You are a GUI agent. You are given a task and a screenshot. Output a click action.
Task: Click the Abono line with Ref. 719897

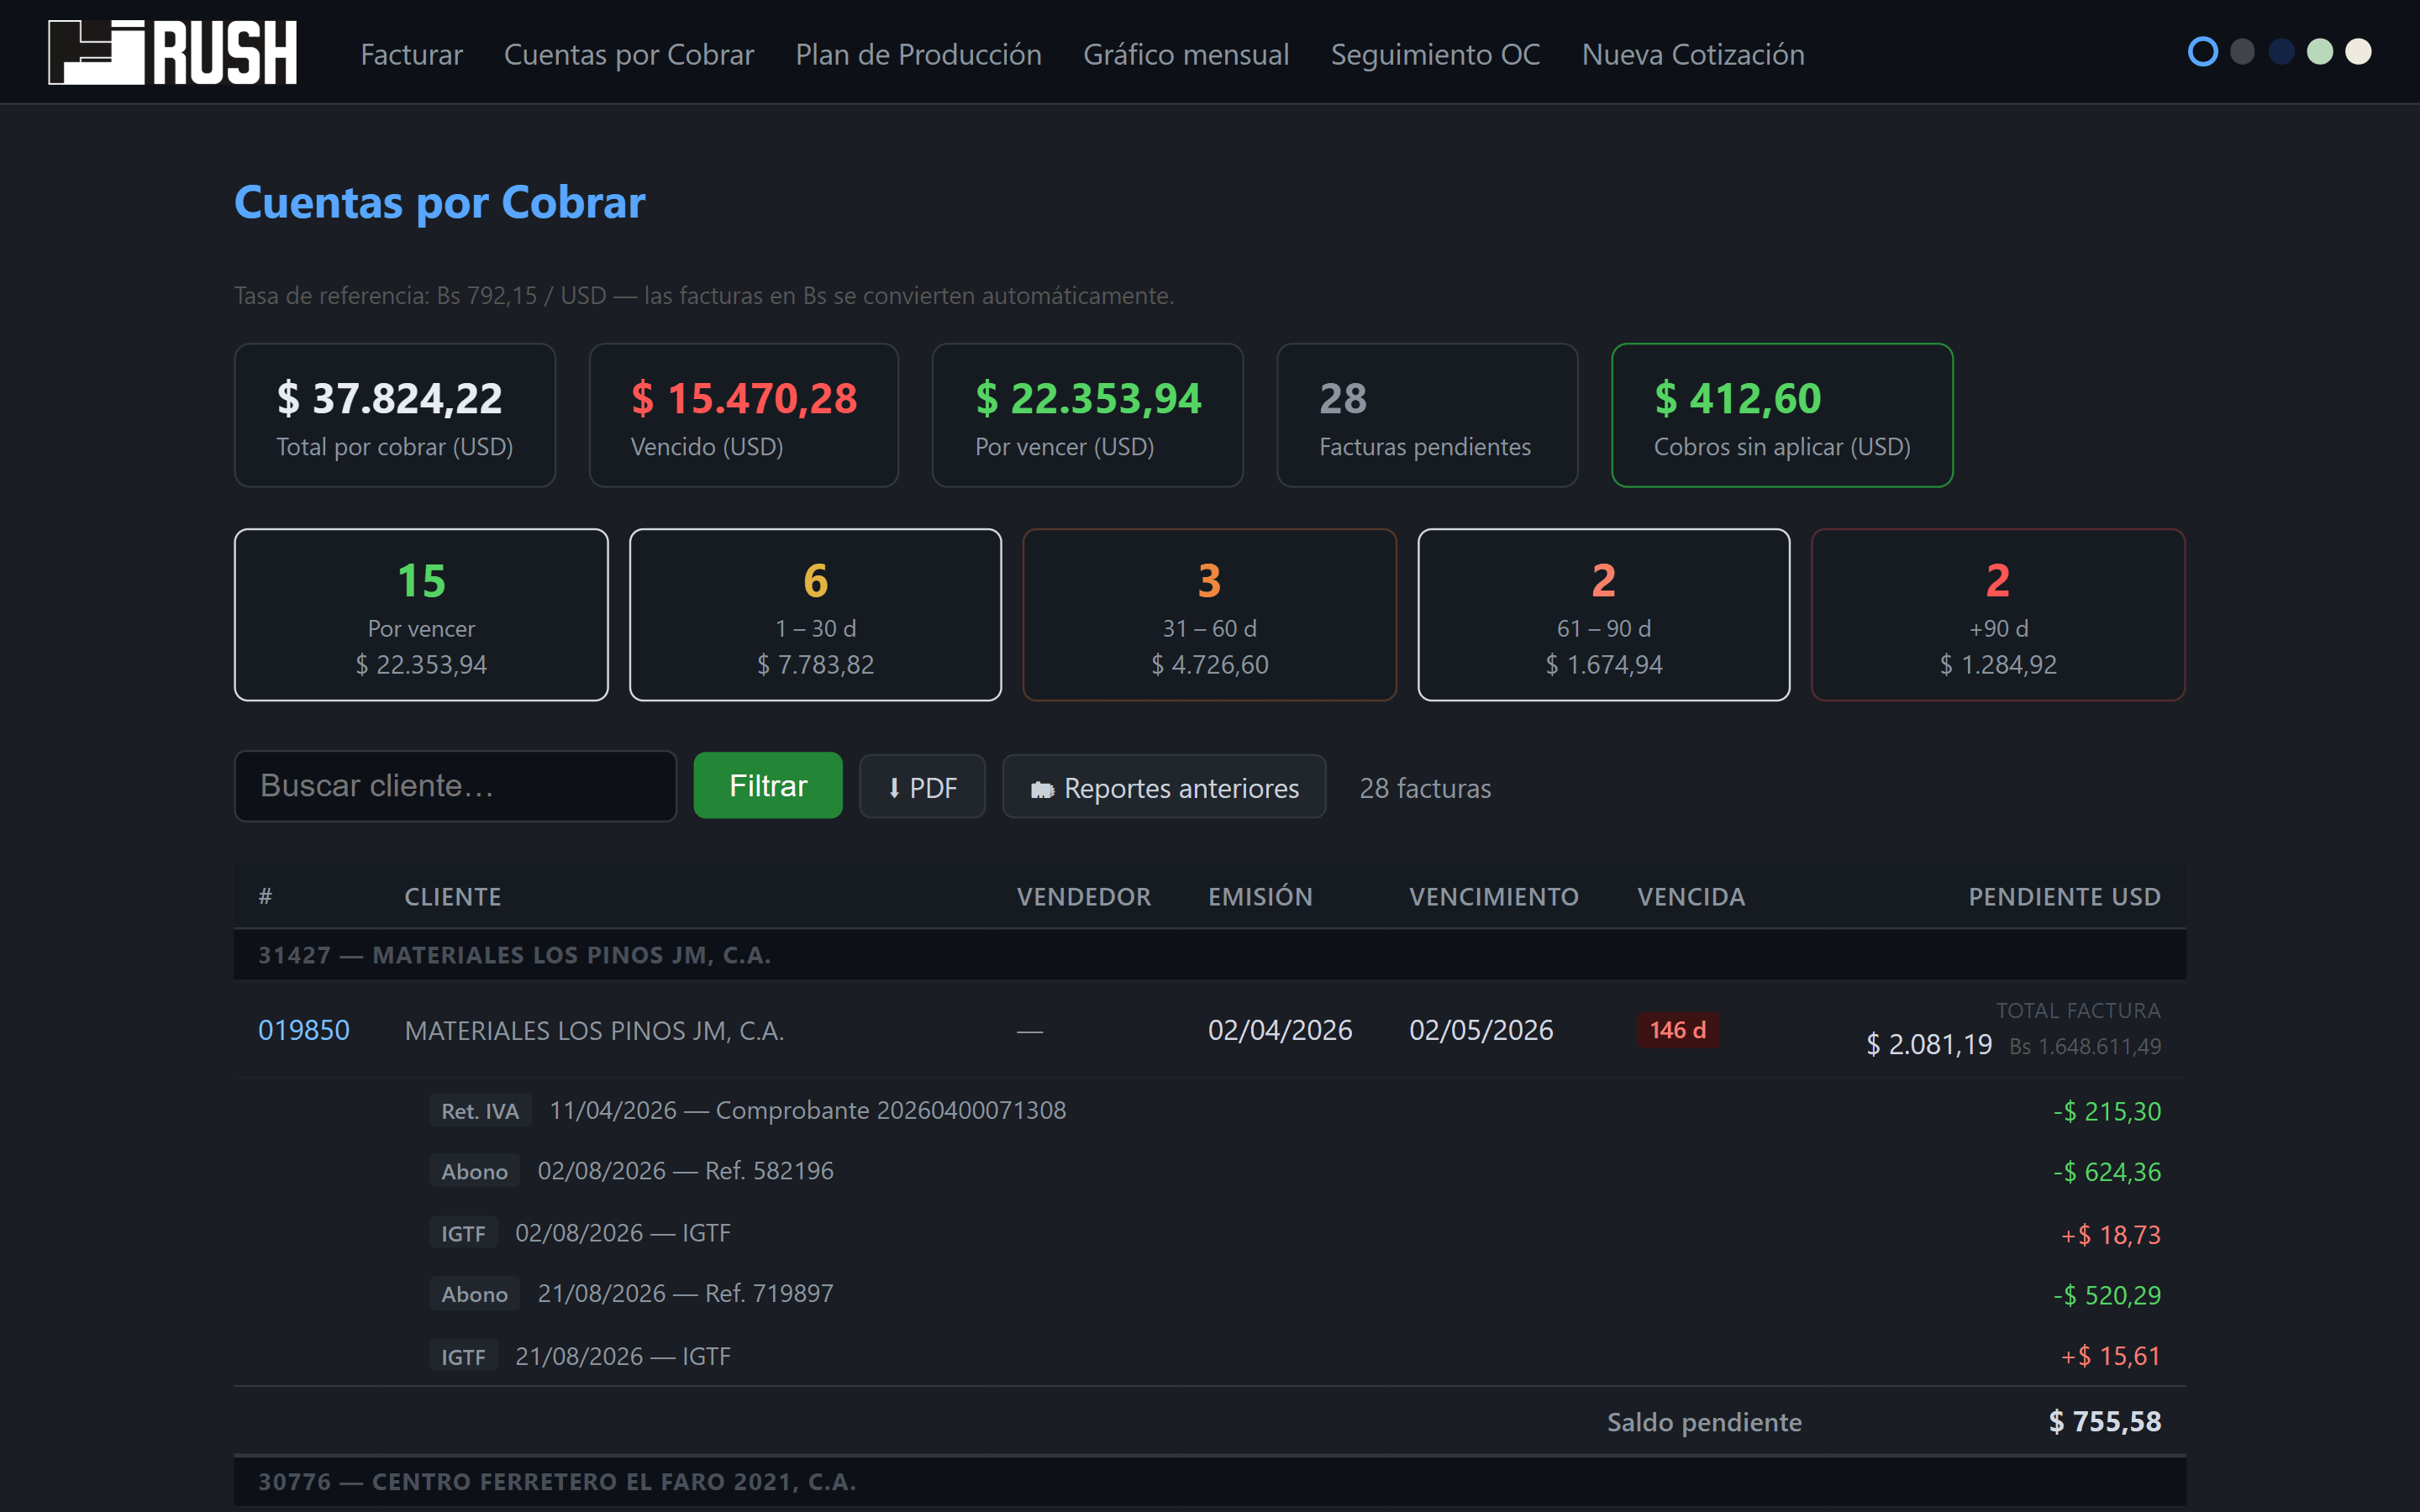click(686, 1294)
